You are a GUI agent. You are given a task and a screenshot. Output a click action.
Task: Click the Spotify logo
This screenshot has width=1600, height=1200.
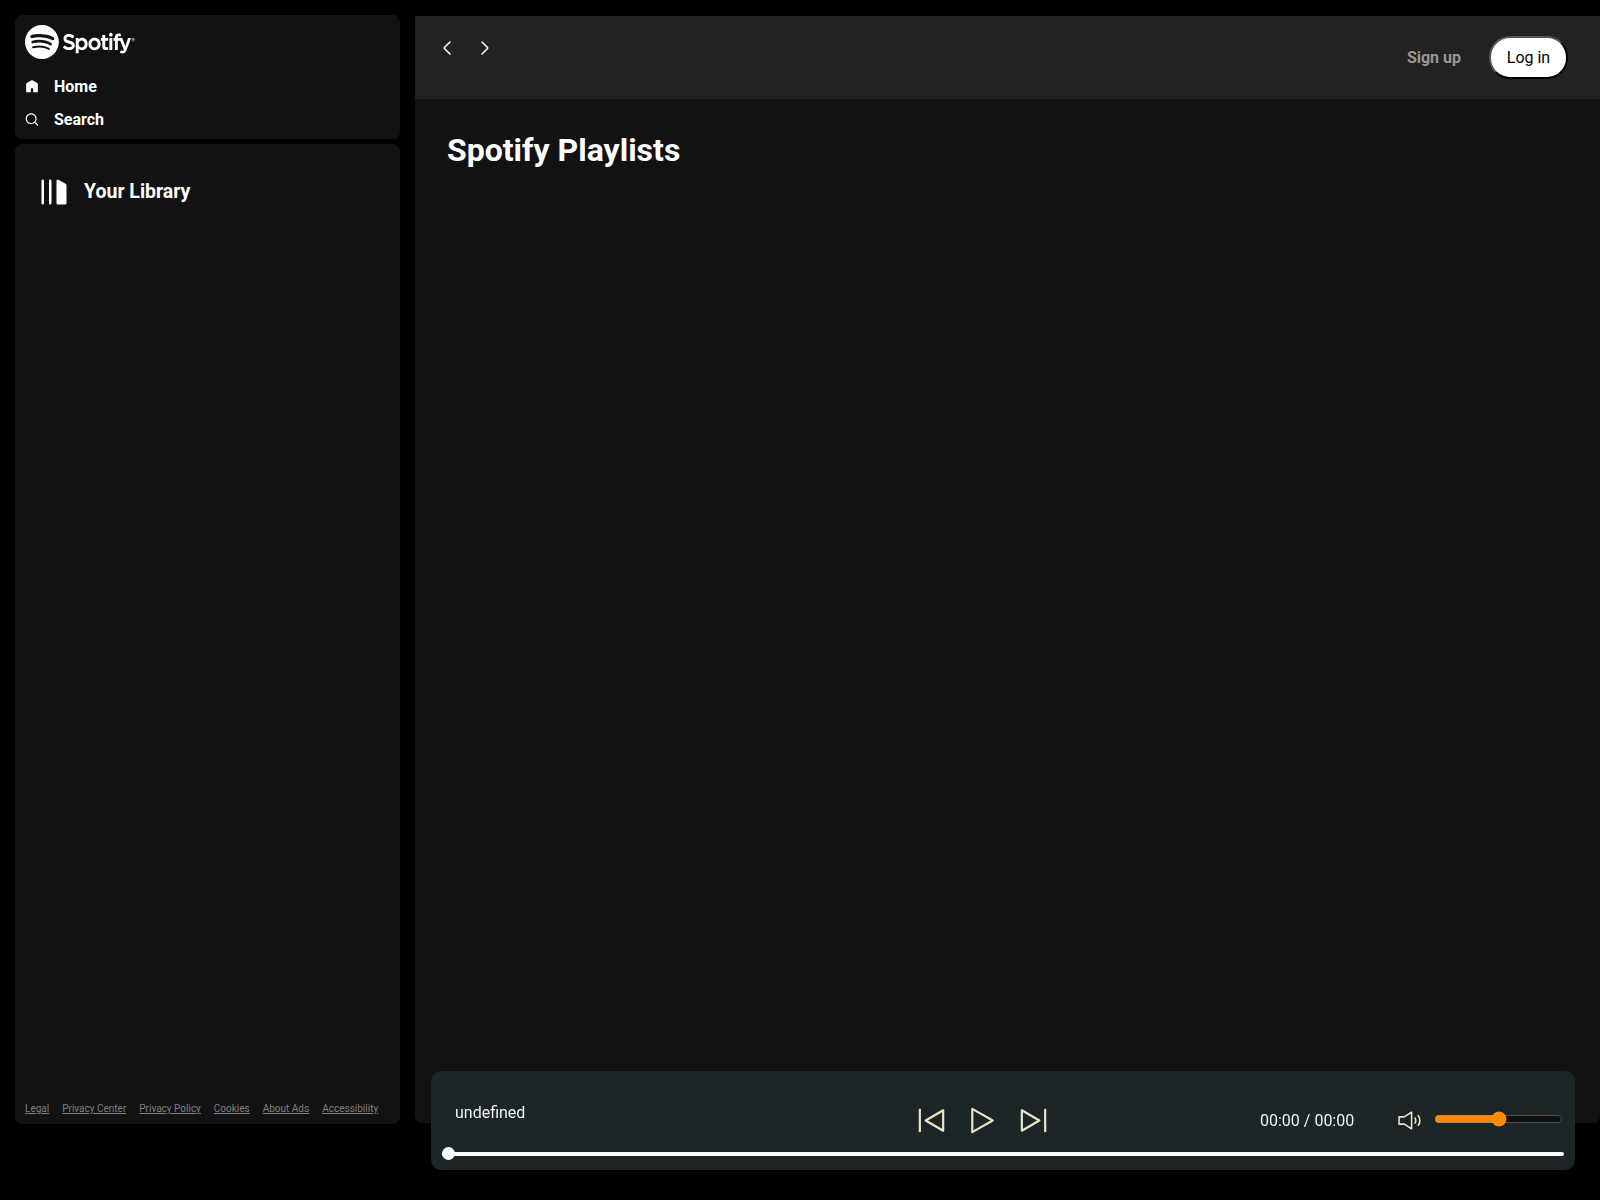[x=79, y=42]
